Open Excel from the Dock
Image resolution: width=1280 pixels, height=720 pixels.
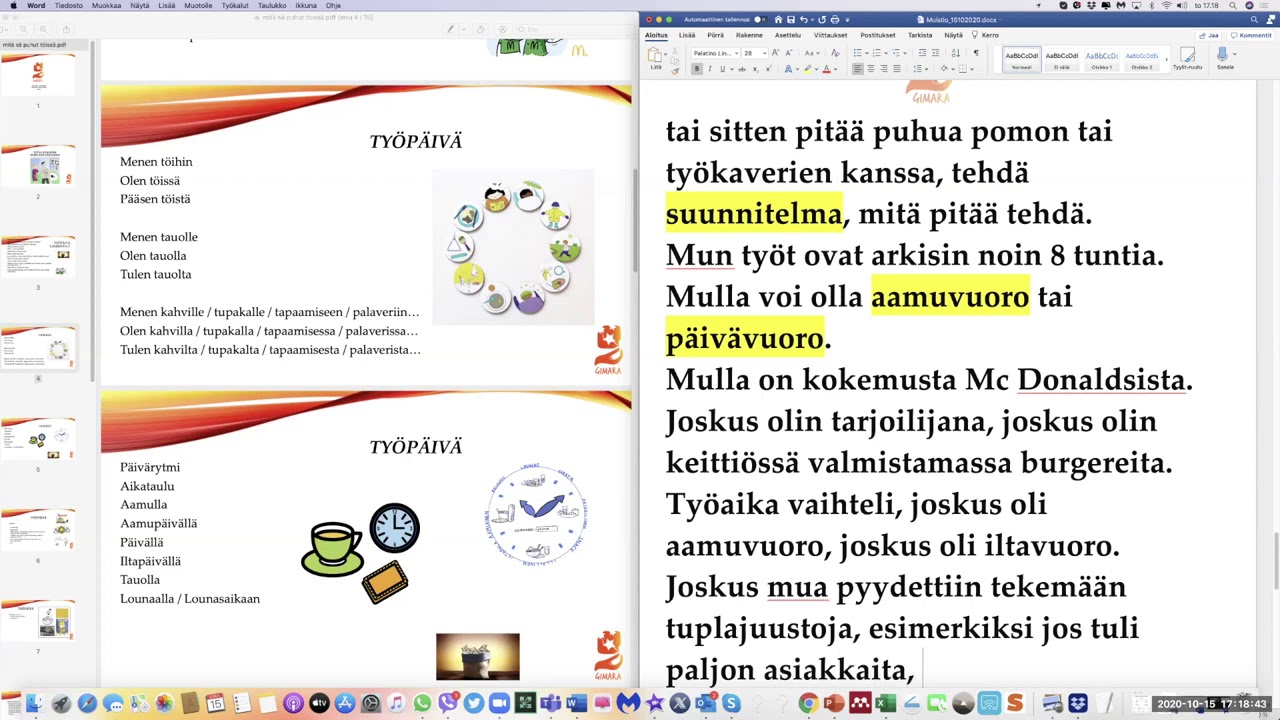pos(885,704)
